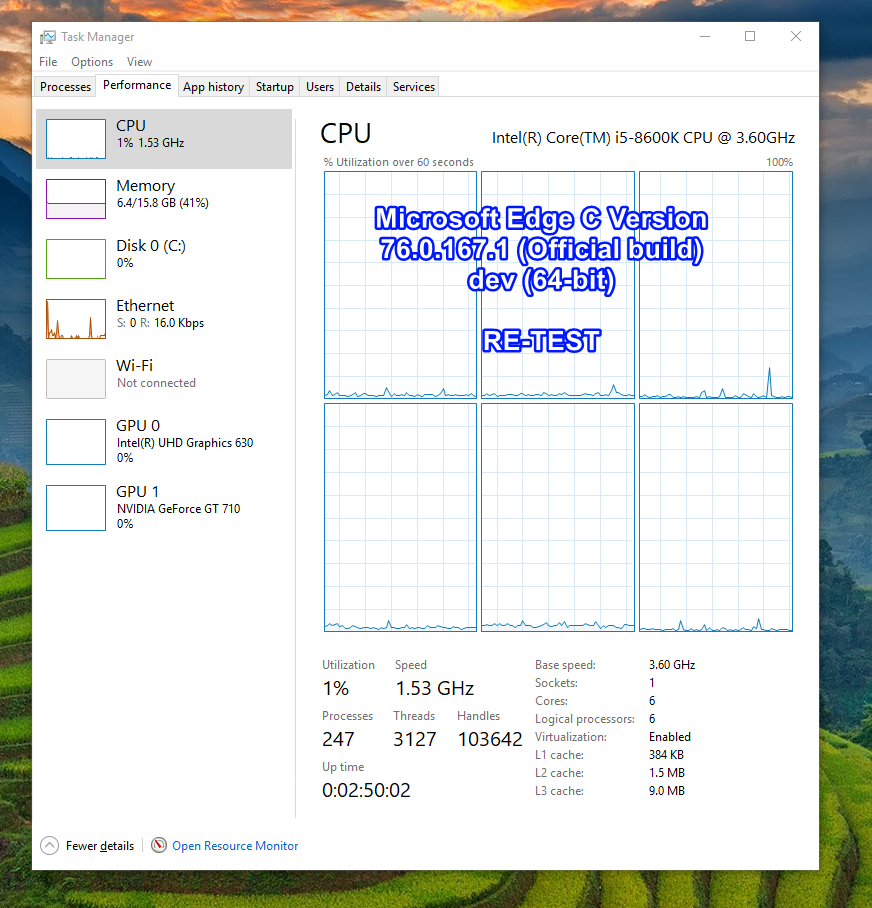Viewport: 872px width, 908px height.
Task: Click the Up time value 0:02:50:02
Action: pos(366,790)
